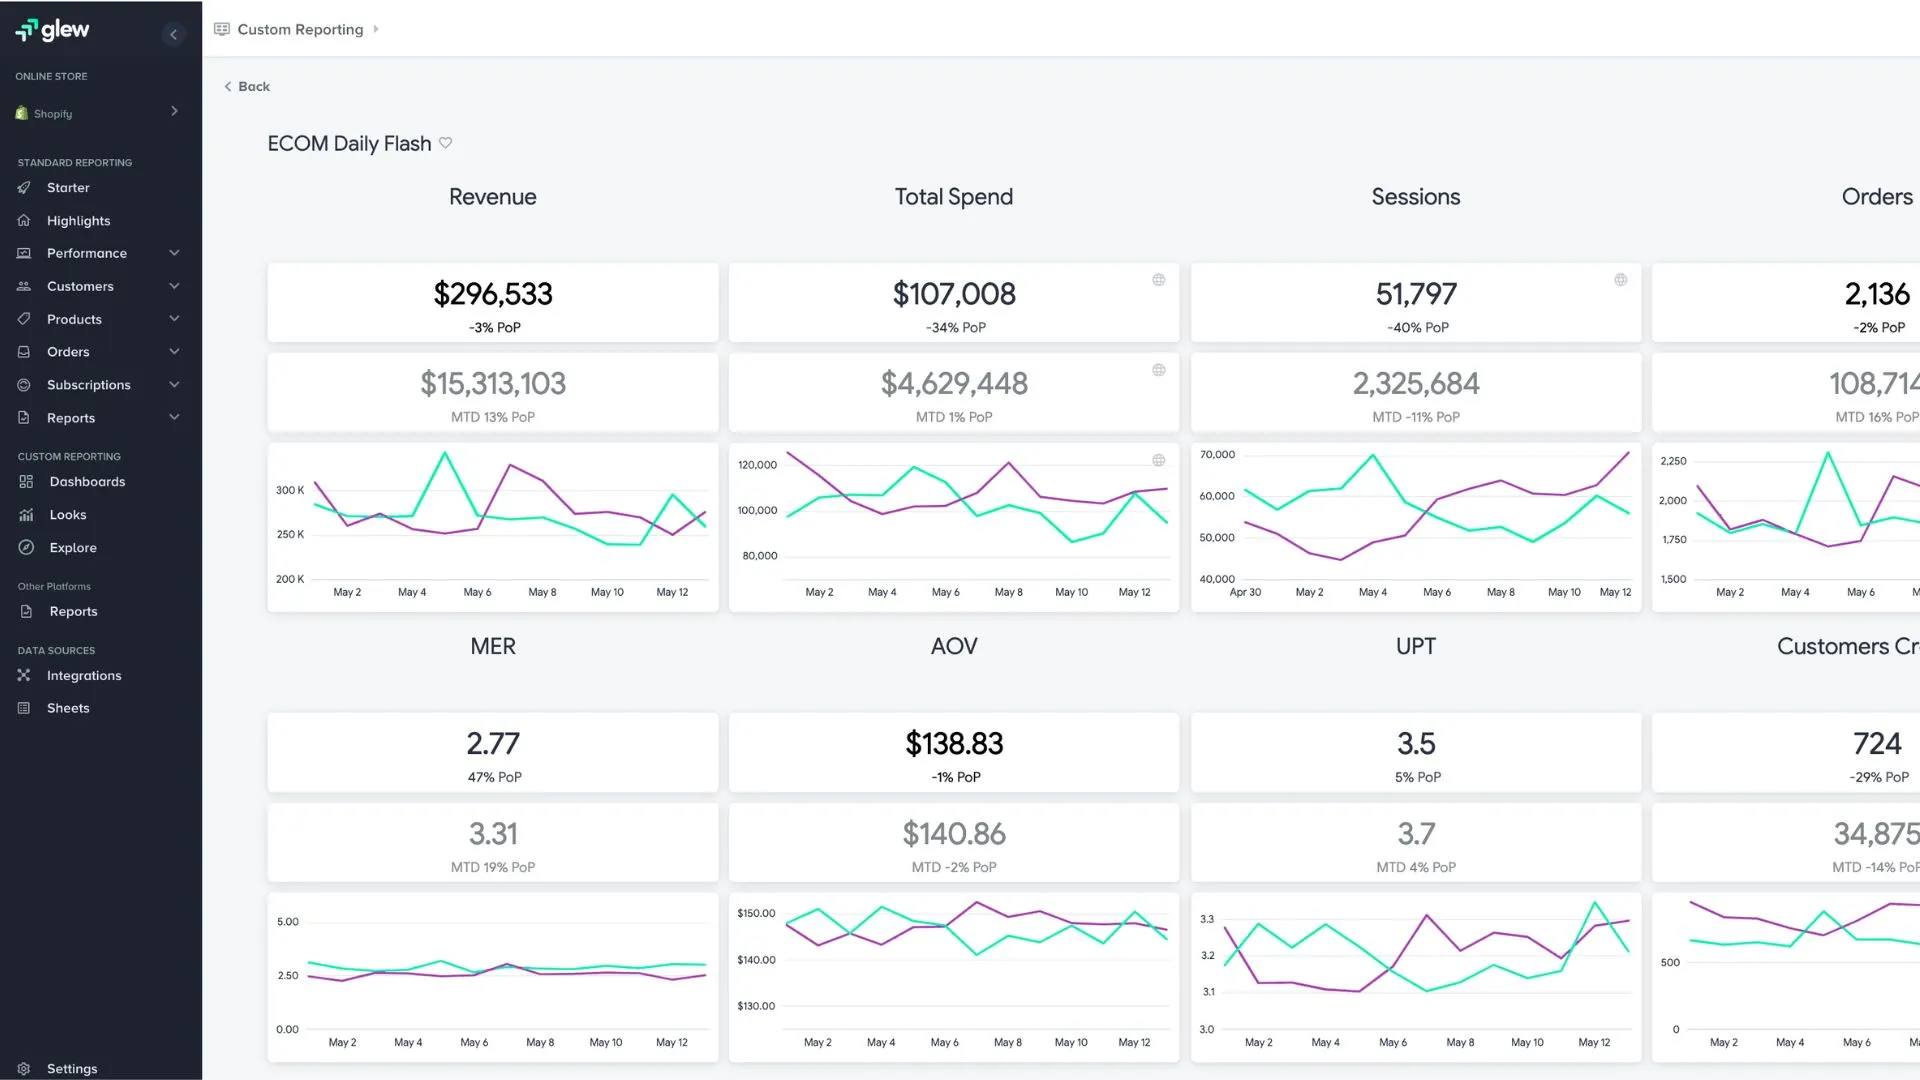This screenshot has height=1080, width=1920.
Task: Click the Settings gear icon
Action: pyautogui.click(x=24, y=1069)
